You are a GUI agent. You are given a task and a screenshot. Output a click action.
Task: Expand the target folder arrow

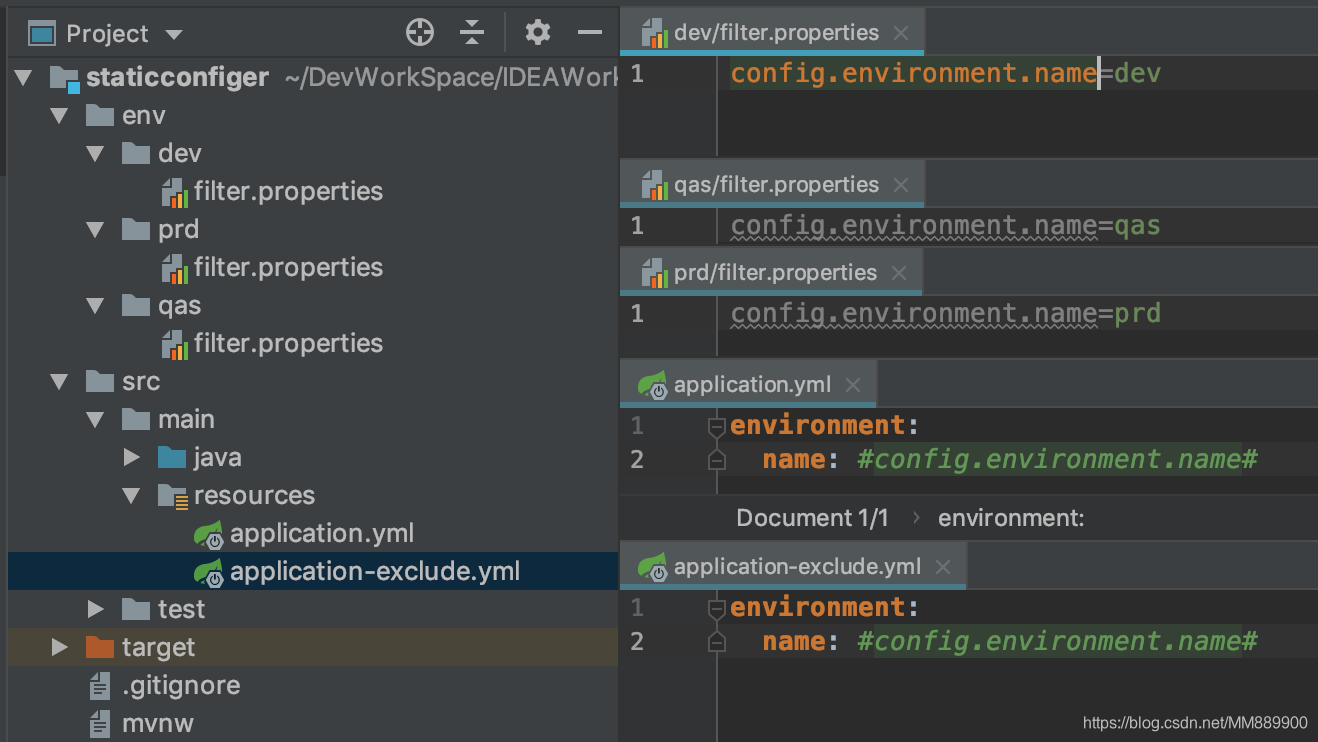click(59, 647)
